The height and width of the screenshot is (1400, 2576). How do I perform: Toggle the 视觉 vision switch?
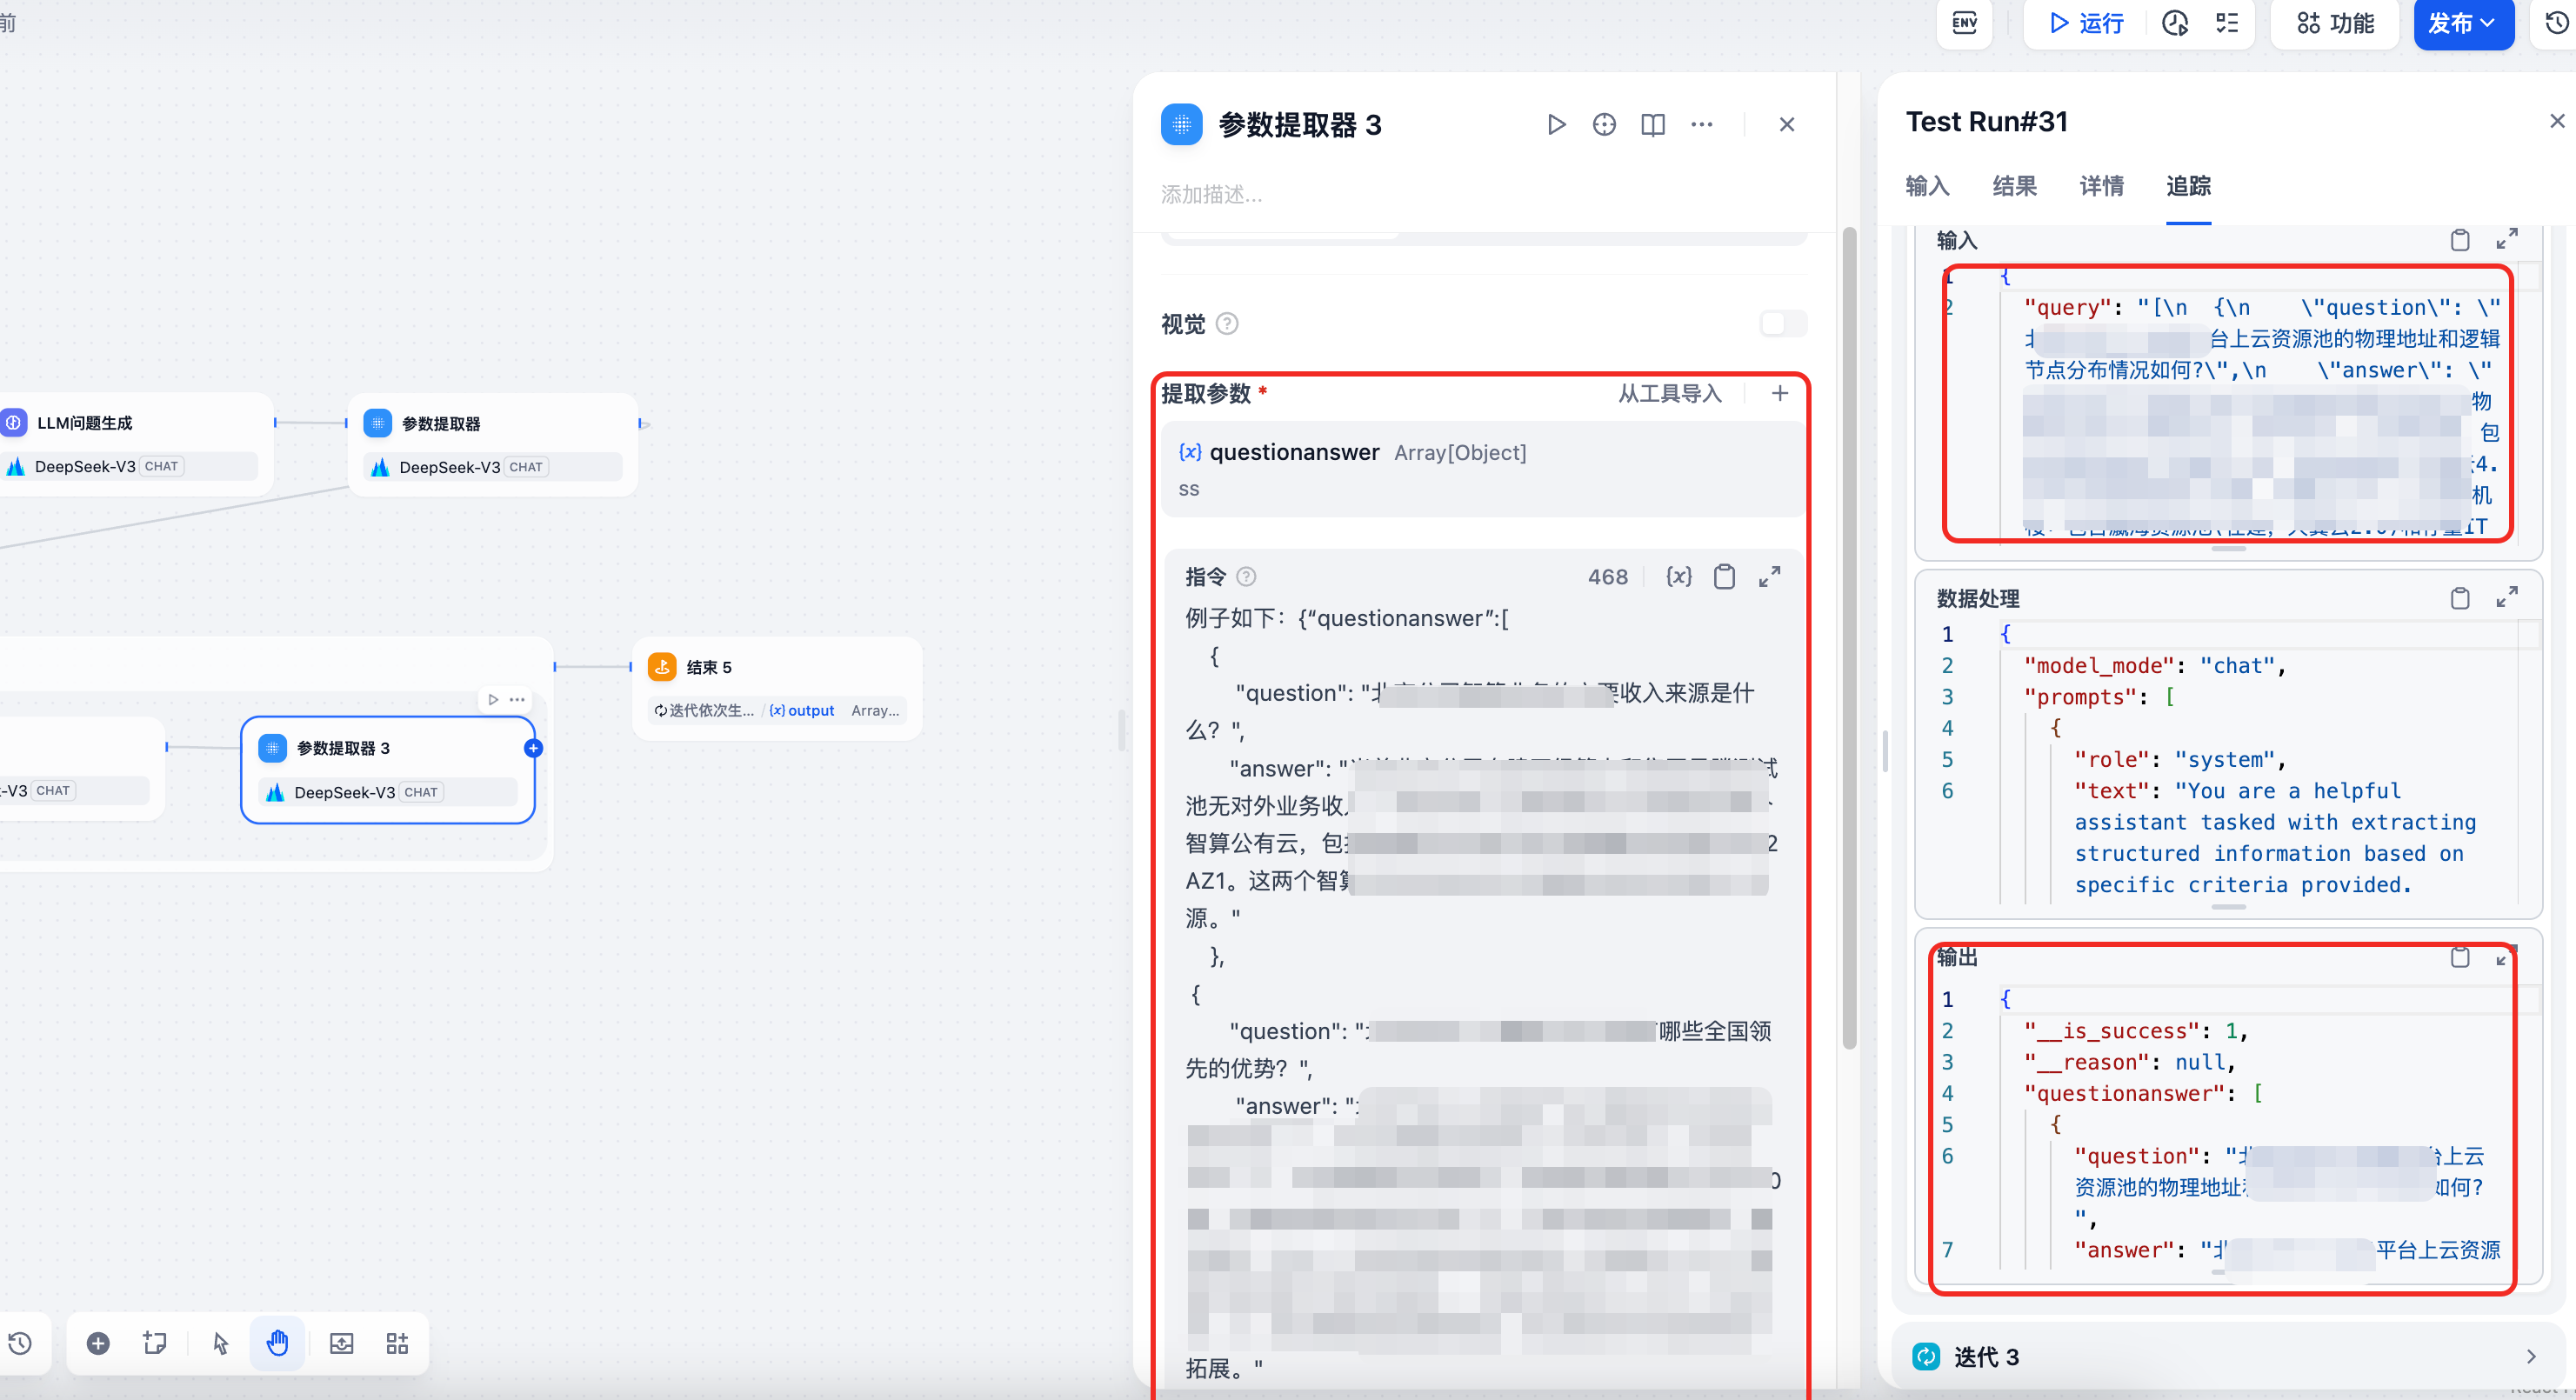pyautogui.click(x=1782, y=323)
